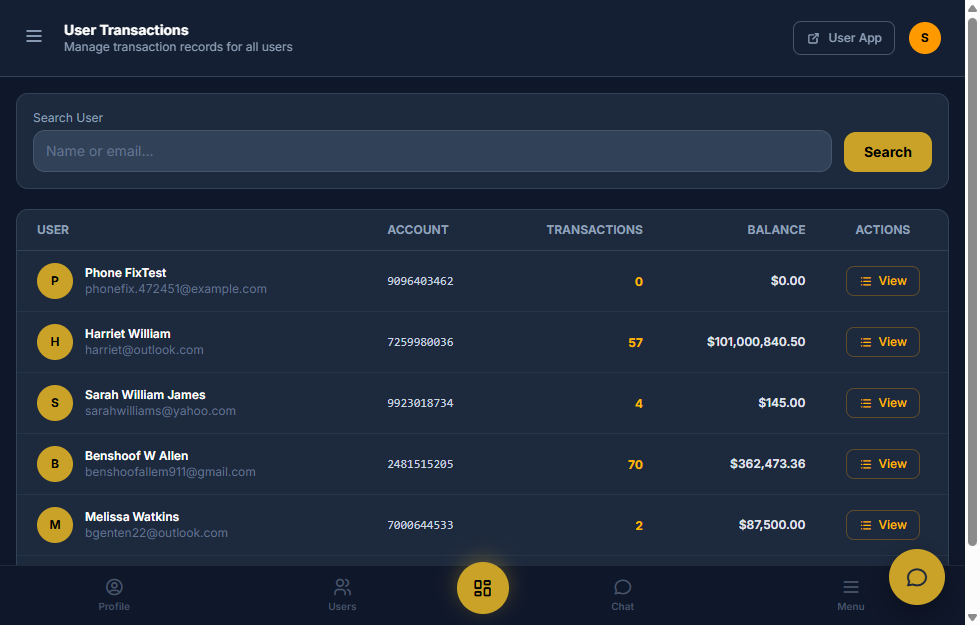Focus the Name or email search field
This screenshot has height=625, width=980.
pyautogui.click(x=432, y=151)
